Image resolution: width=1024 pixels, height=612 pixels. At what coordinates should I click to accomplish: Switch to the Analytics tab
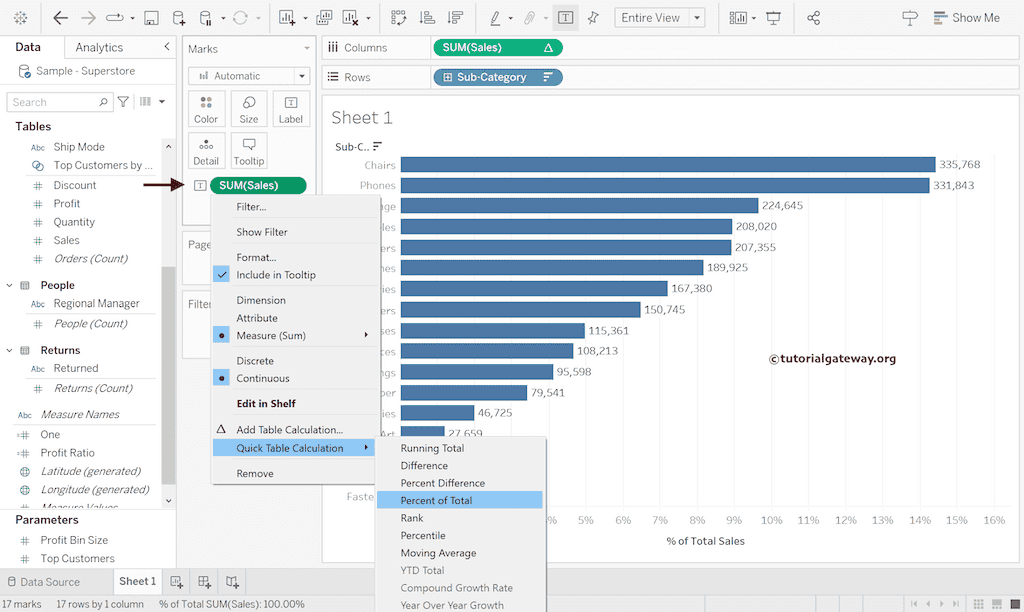[x=99, y=47]
